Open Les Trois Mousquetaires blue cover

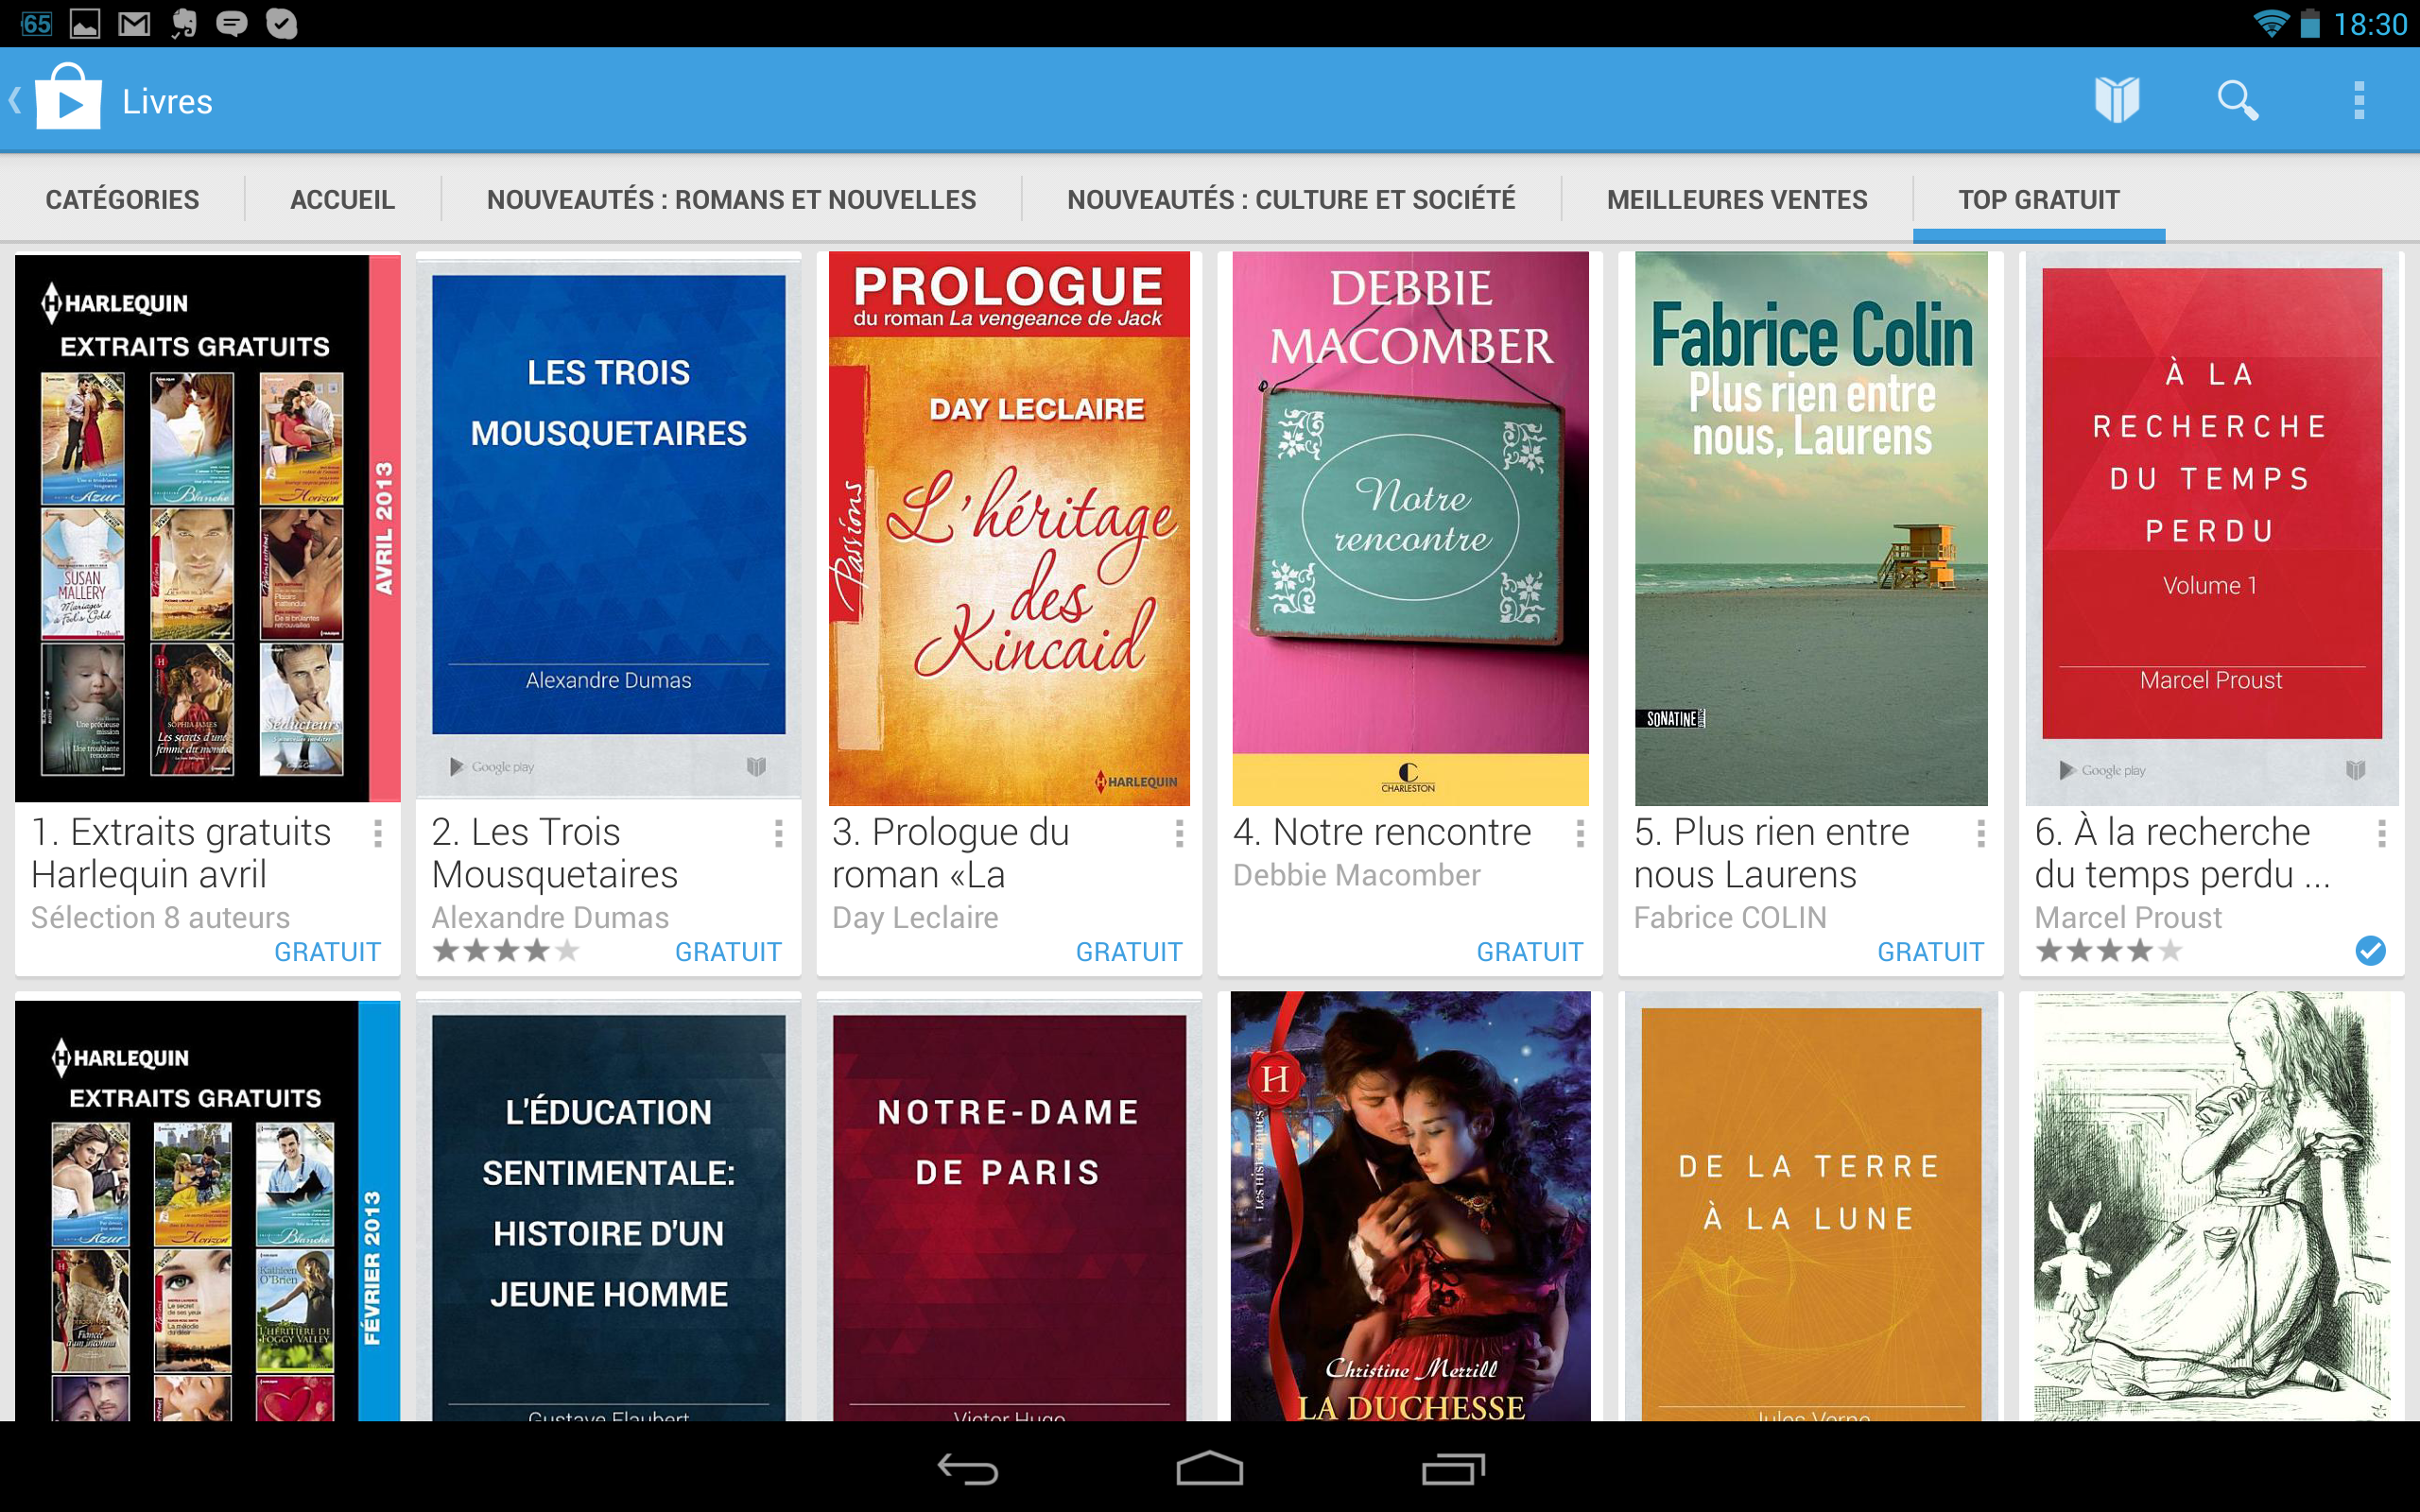tap(608, 528)
